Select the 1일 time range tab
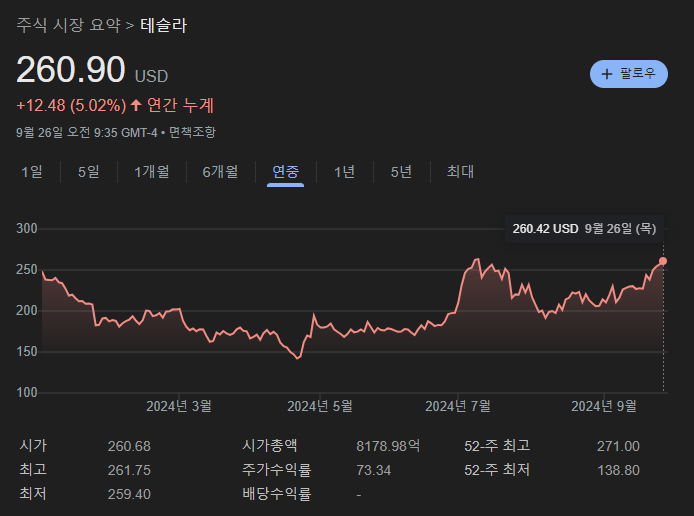 coord(32,172)
